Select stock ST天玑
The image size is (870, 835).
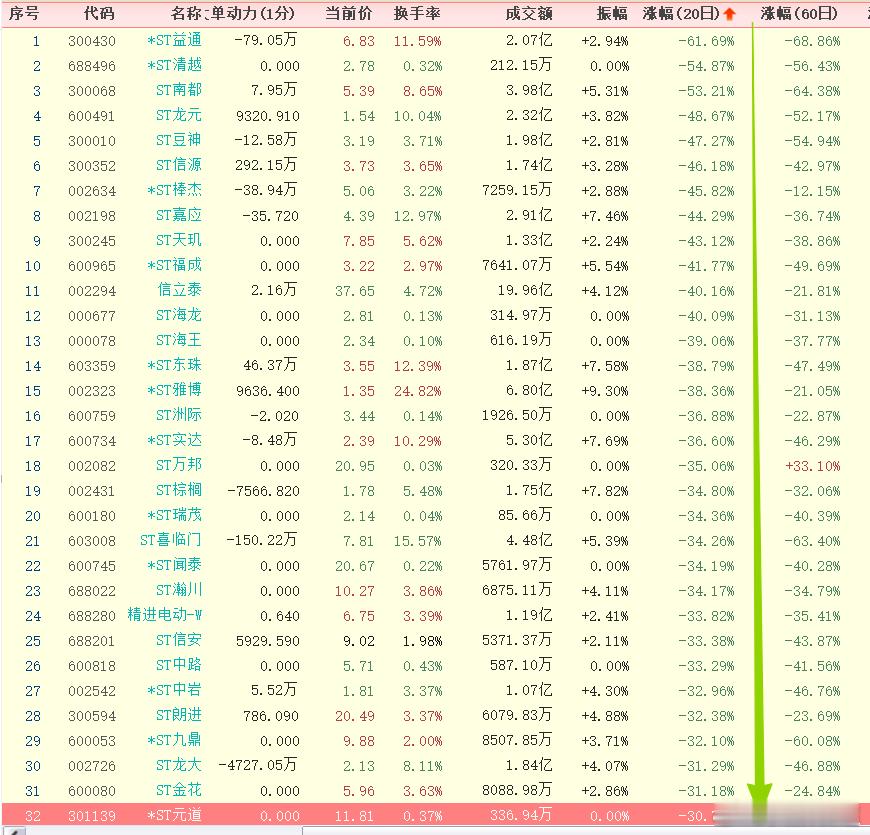coord(179,240)
